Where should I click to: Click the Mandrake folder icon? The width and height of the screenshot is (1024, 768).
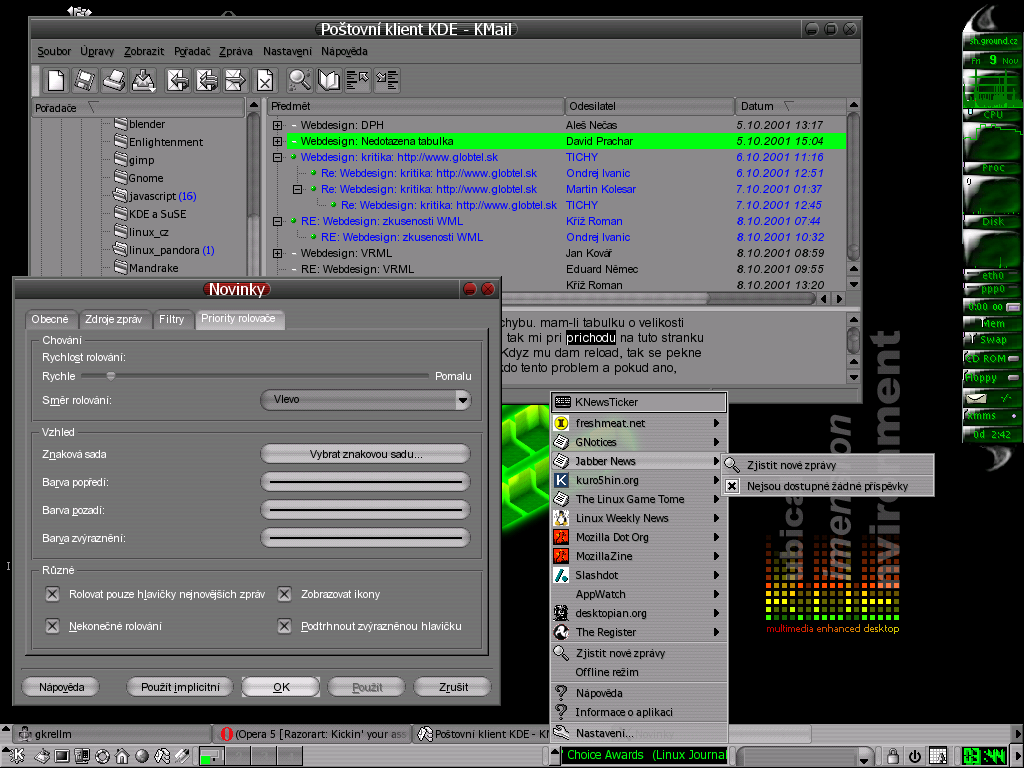coord(120,267)
